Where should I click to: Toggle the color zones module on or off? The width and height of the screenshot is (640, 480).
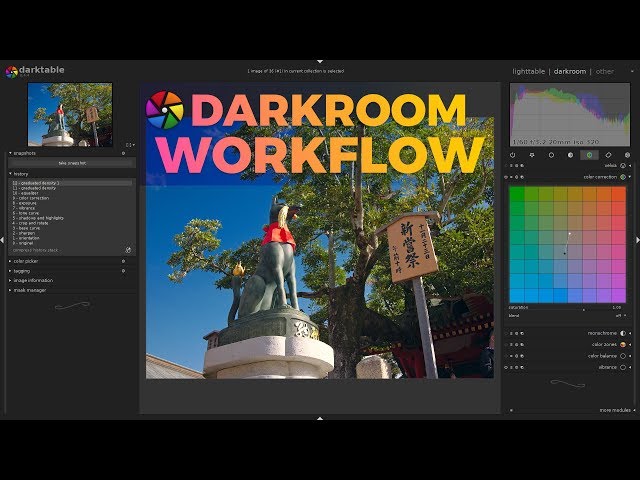[506, 344]
